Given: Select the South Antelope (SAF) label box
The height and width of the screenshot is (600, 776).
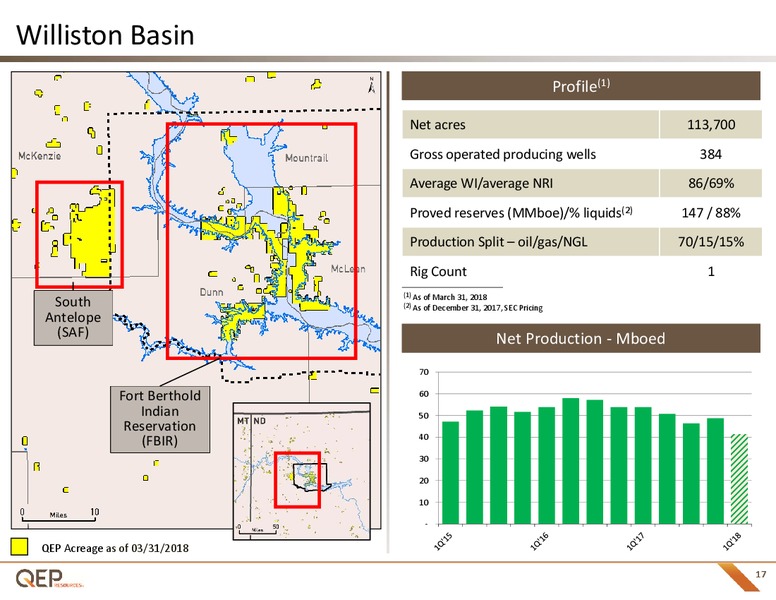Looking at the screenshot, I should tap(73, 317).
